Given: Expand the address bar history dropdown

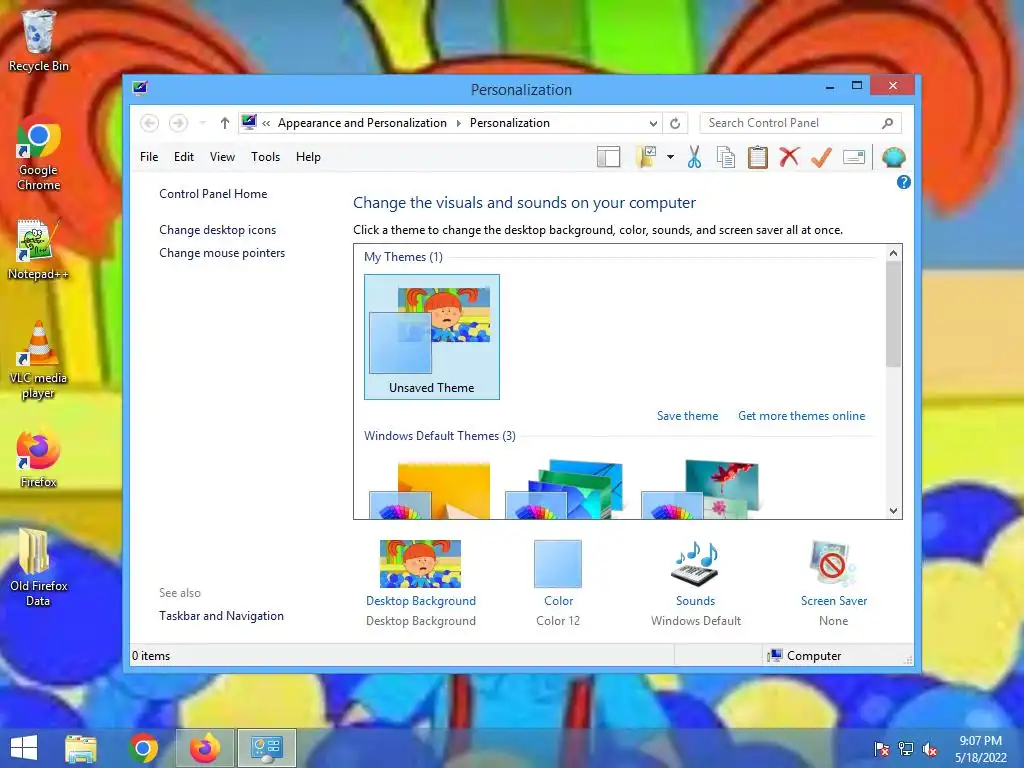Looking at the screenshot, I should coord(653,123).
